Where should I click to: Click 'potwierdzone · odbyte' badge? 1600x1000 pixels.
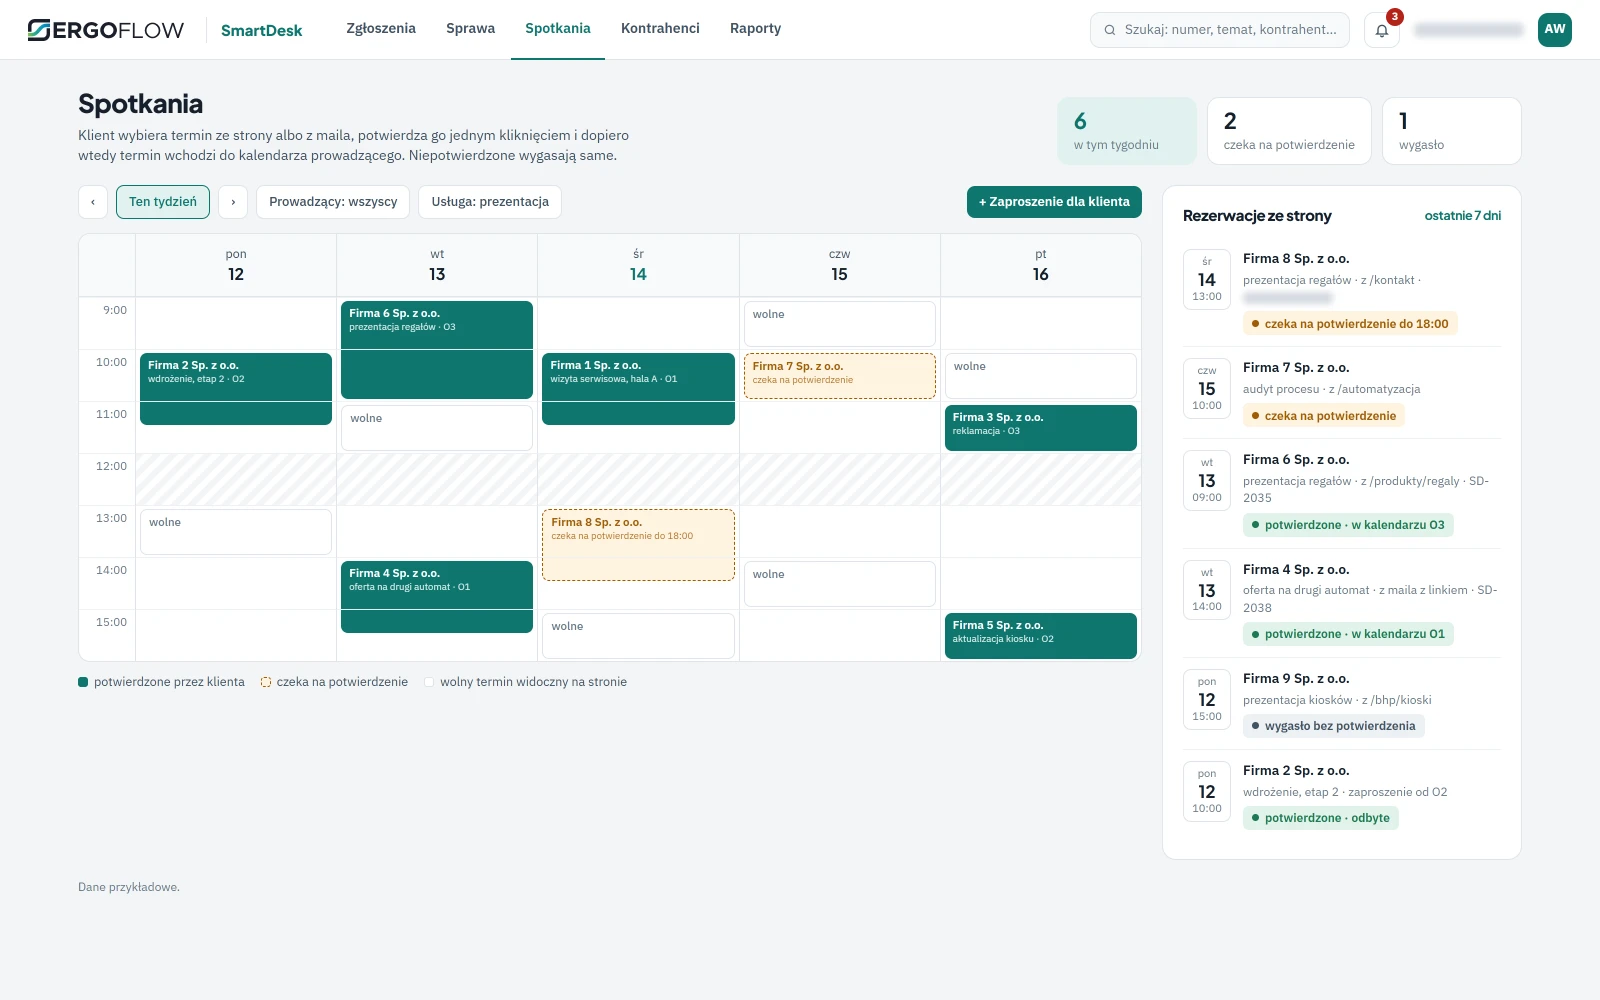1321,818
